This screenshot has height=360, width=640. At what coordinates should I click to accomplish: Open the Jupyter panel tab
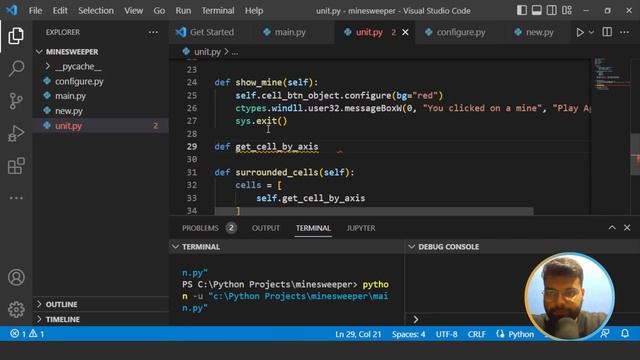[361, 228]
